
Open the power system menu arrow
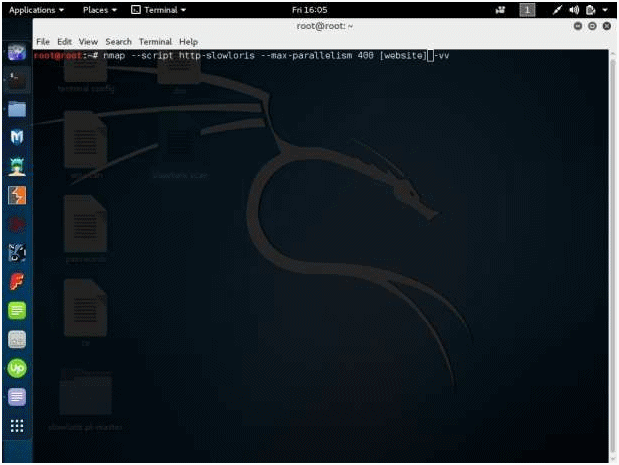pos(605,9)
